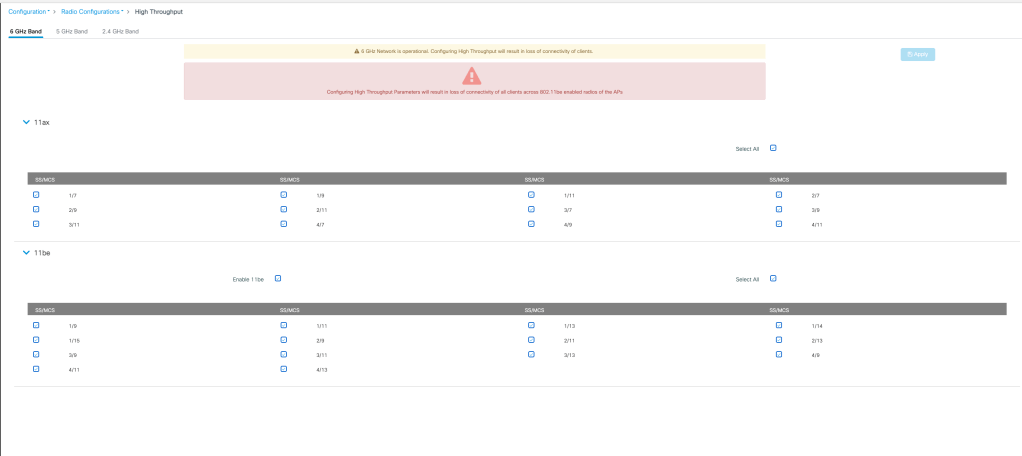The width and height of the screenshot is (1022, 456).
Task: Switch to the 2.4 GHz Band tab
Action: pos(120,31)
